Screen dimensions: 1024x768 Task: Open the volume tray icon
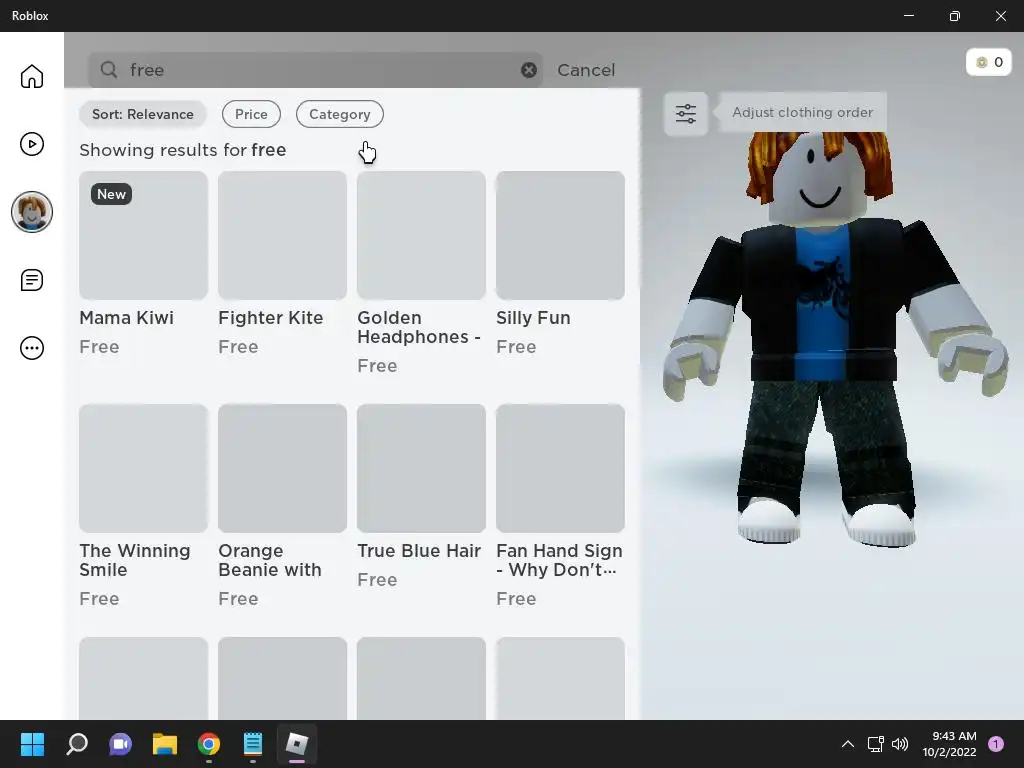tap(900, 744)
